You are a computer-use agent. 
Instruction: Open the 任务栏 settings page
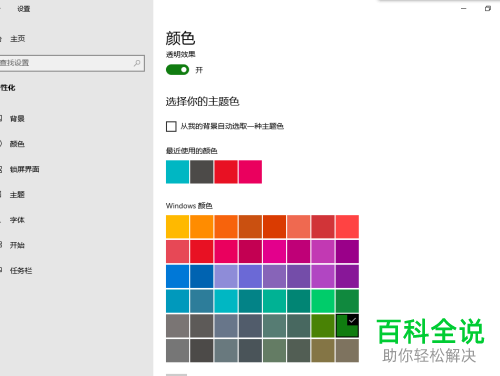pos(21,271)
